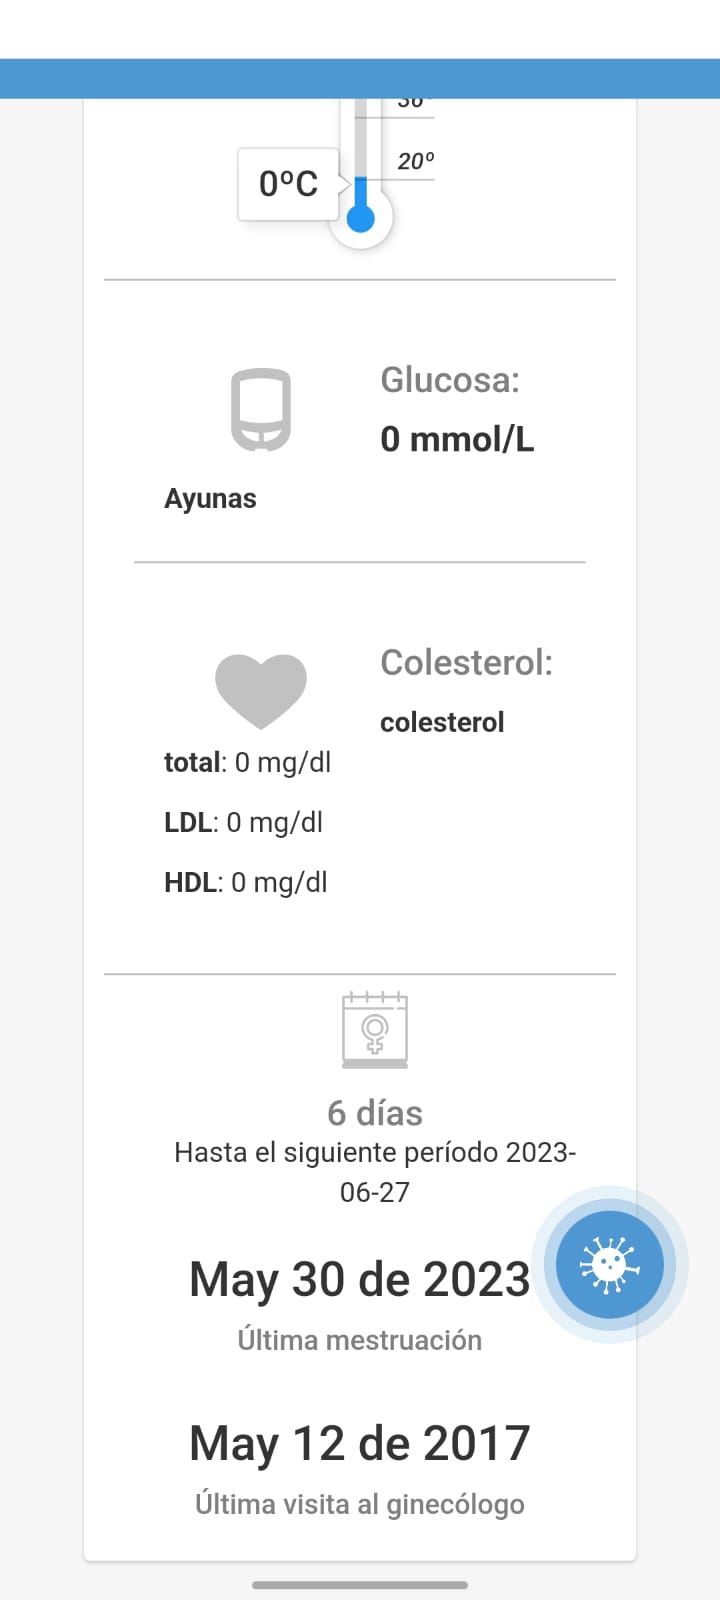Tap the bottom home gesture bar
Image resolution: width=720 pixels, height=1600 pixels.
pos(360,1585)
